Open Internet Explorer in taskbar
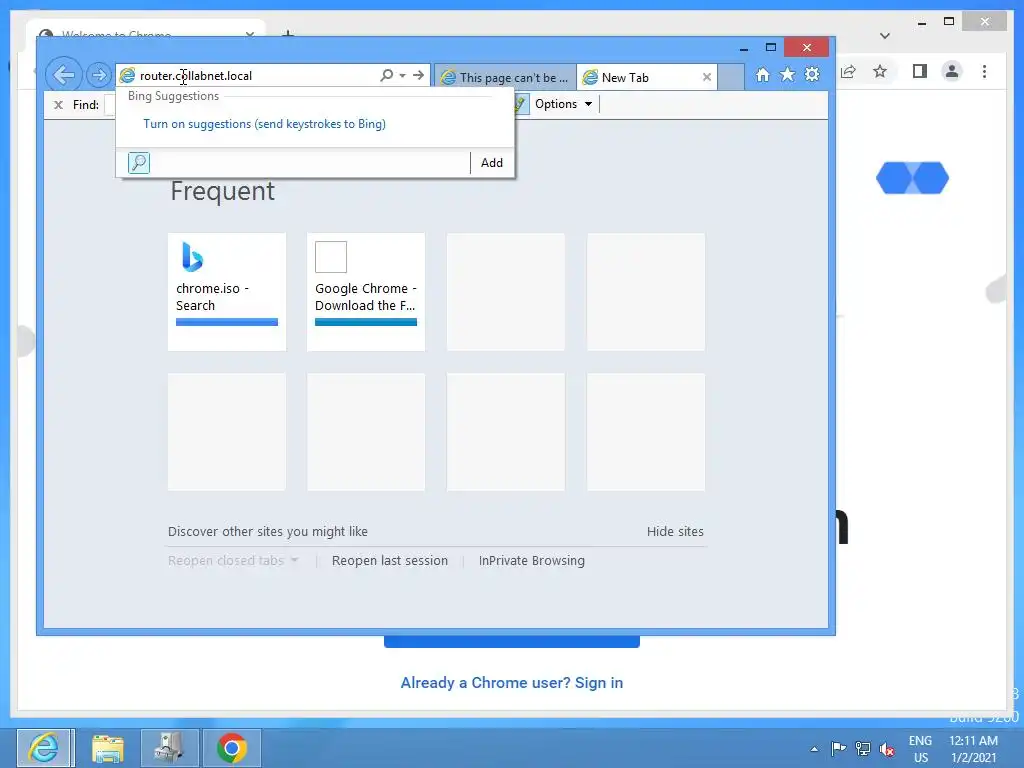The height and width of the screenshot is (768, 1024). [45, 748]
